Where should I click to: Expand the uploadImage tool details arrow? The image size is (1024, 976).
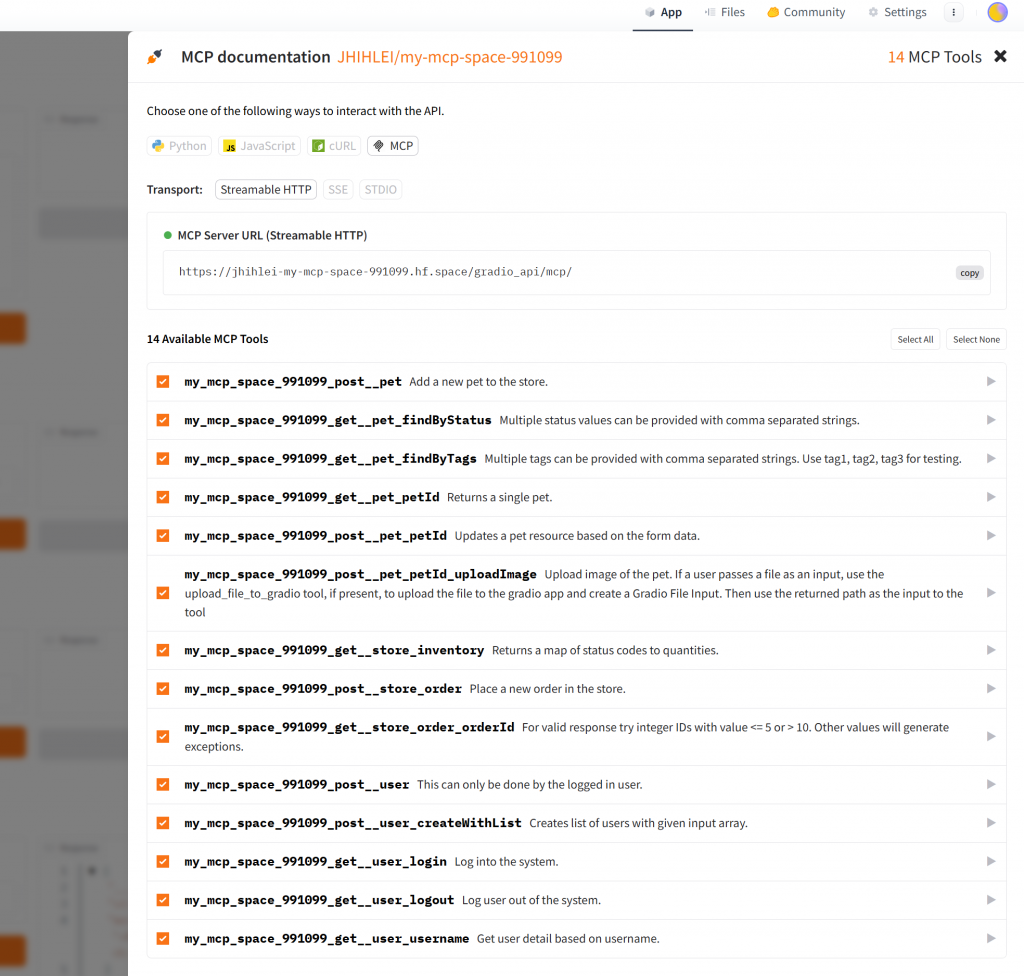pos(991,593)
